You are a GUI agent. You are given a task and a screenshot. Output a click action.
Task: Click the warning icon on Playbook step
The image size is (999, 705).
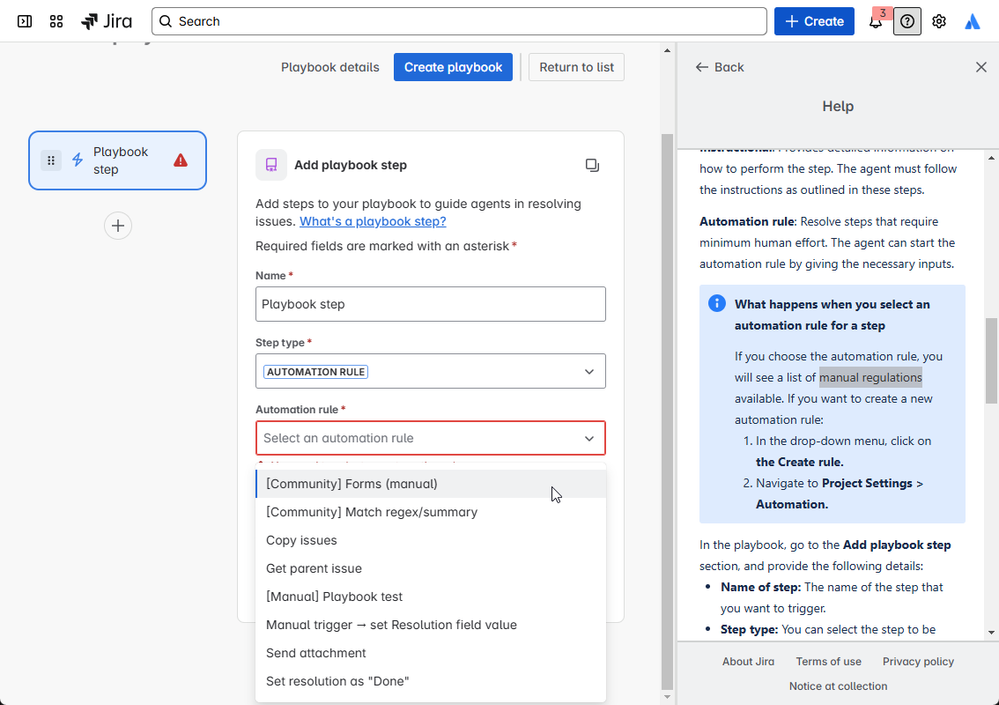(181, 160)
